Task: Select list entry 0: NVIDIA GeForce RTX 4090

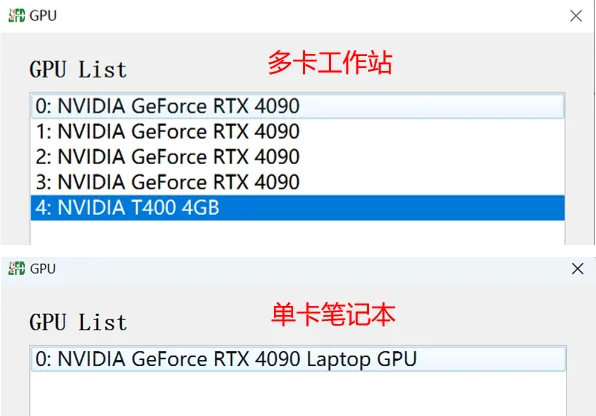Action: [x=298, y=106]
